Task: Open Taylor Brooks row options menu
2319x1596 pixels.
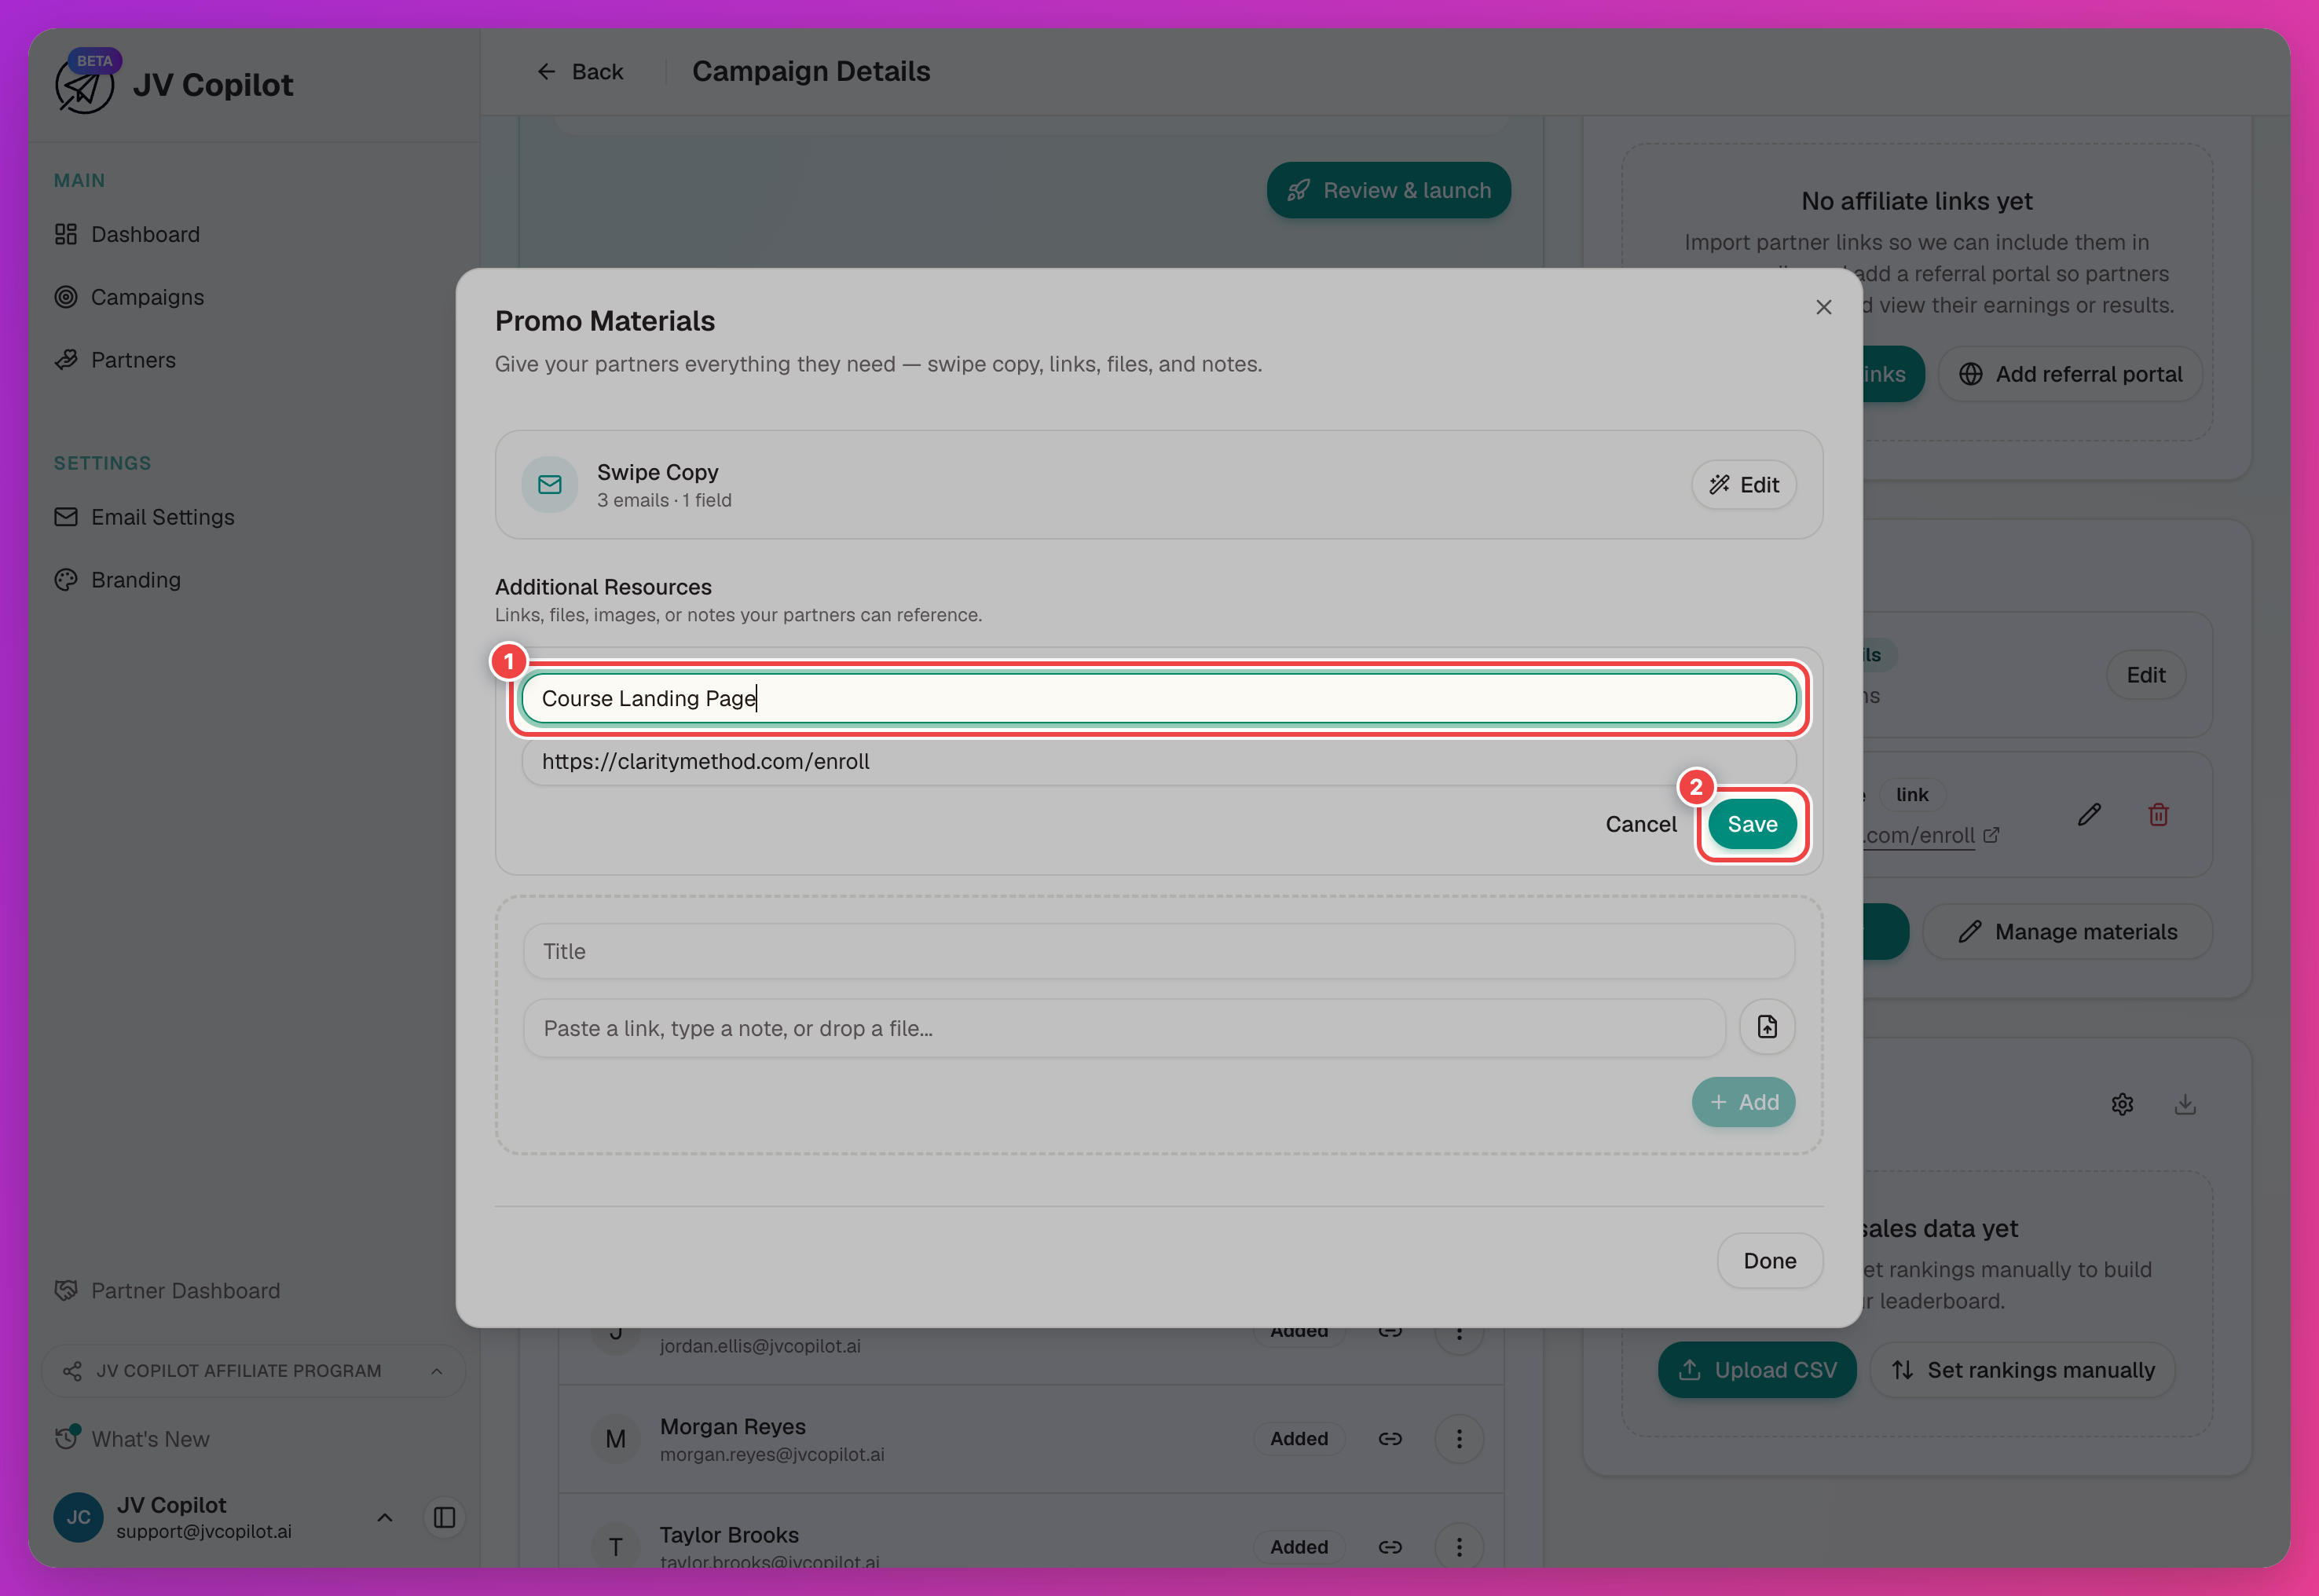Action: [1459, 1547]
